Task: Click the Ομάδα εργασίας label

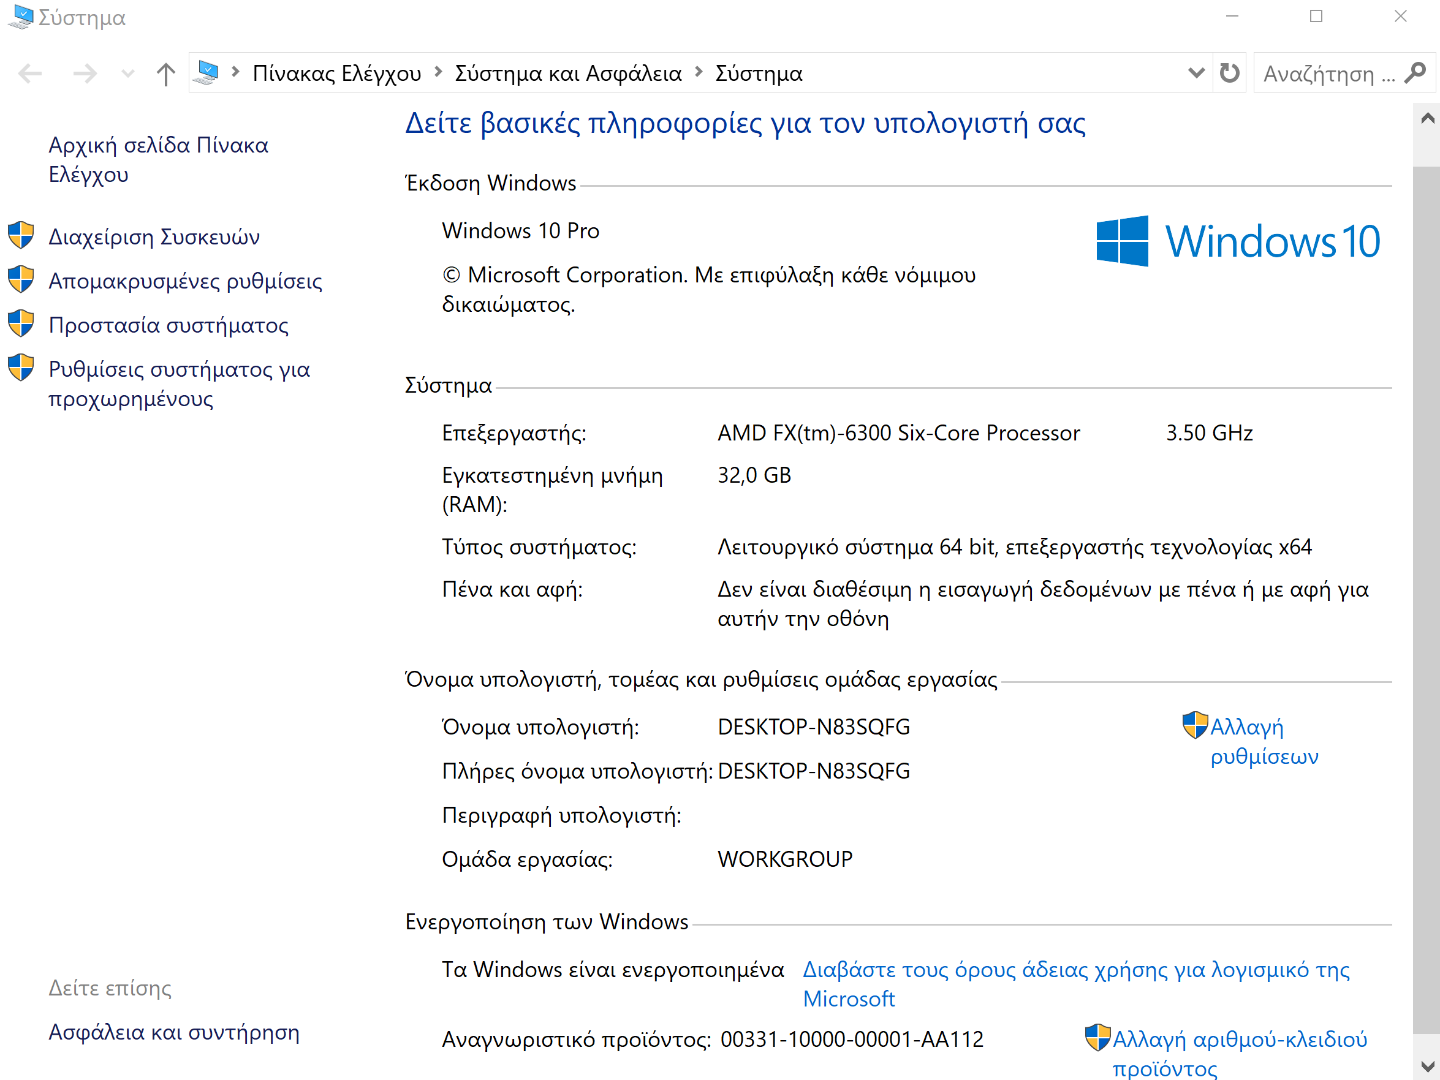Action: 527,859
